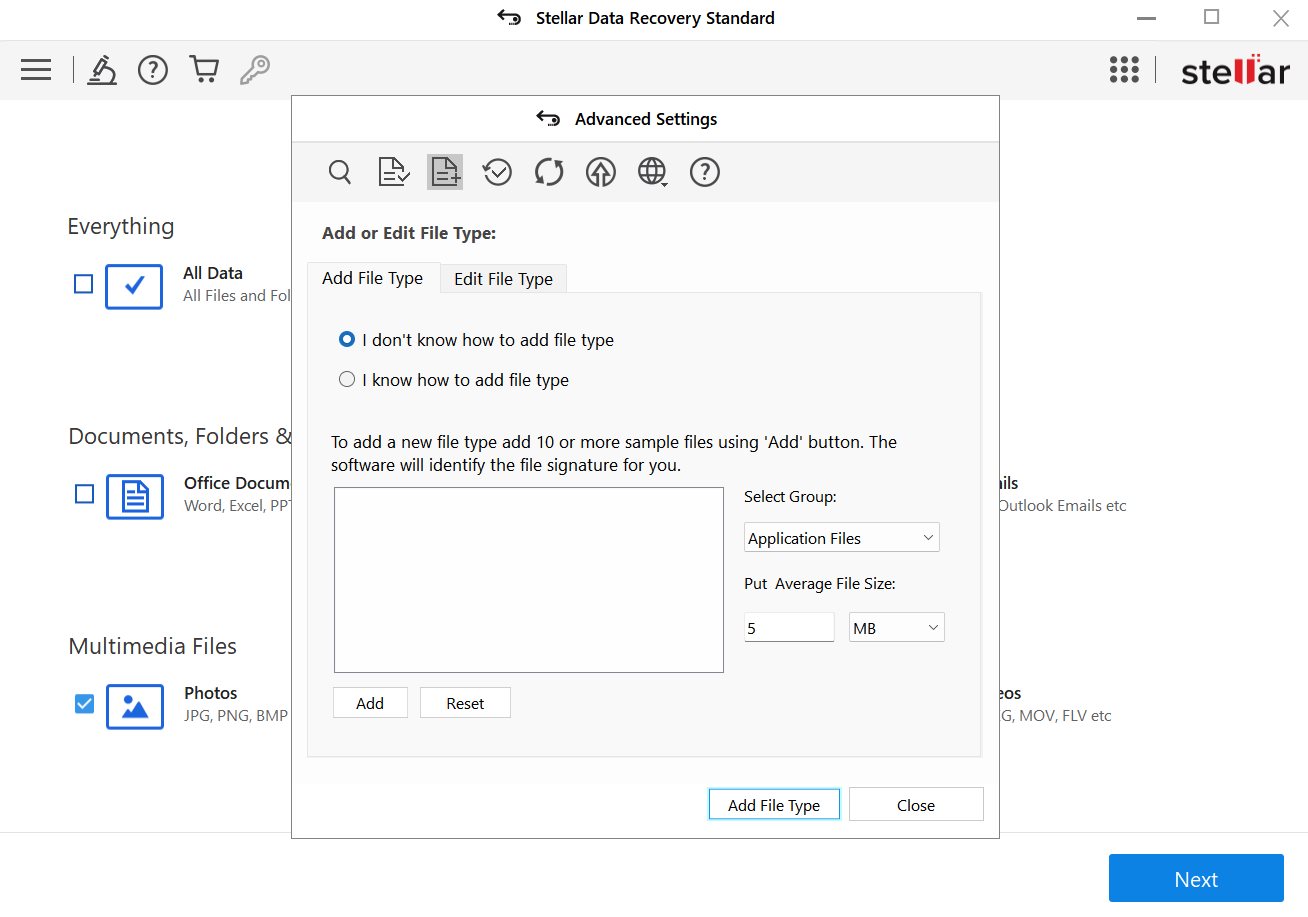Image resolution: width=1308 pixels, height=917 pixels.
Task: Switch to the Edit File Type tab
Action: (503, 279)
